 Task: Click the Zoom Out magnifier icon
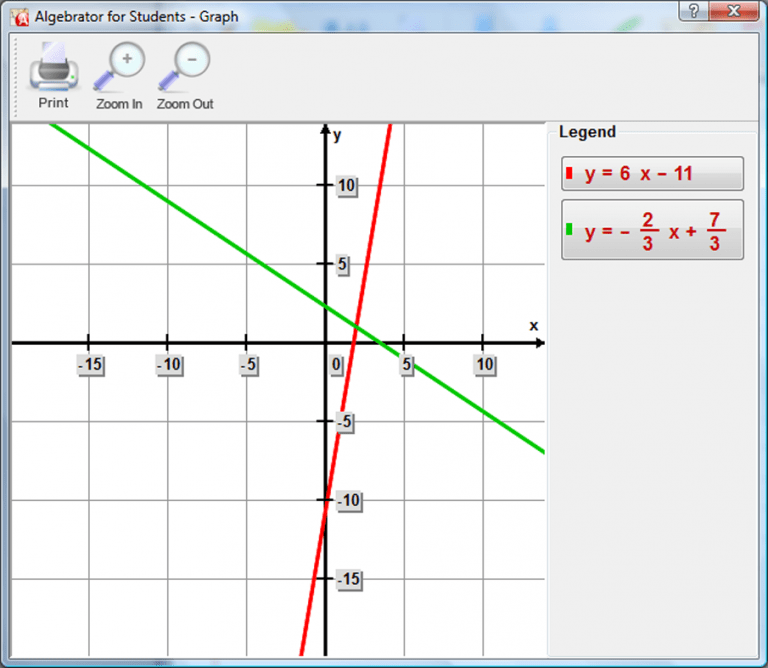point(184,67)
